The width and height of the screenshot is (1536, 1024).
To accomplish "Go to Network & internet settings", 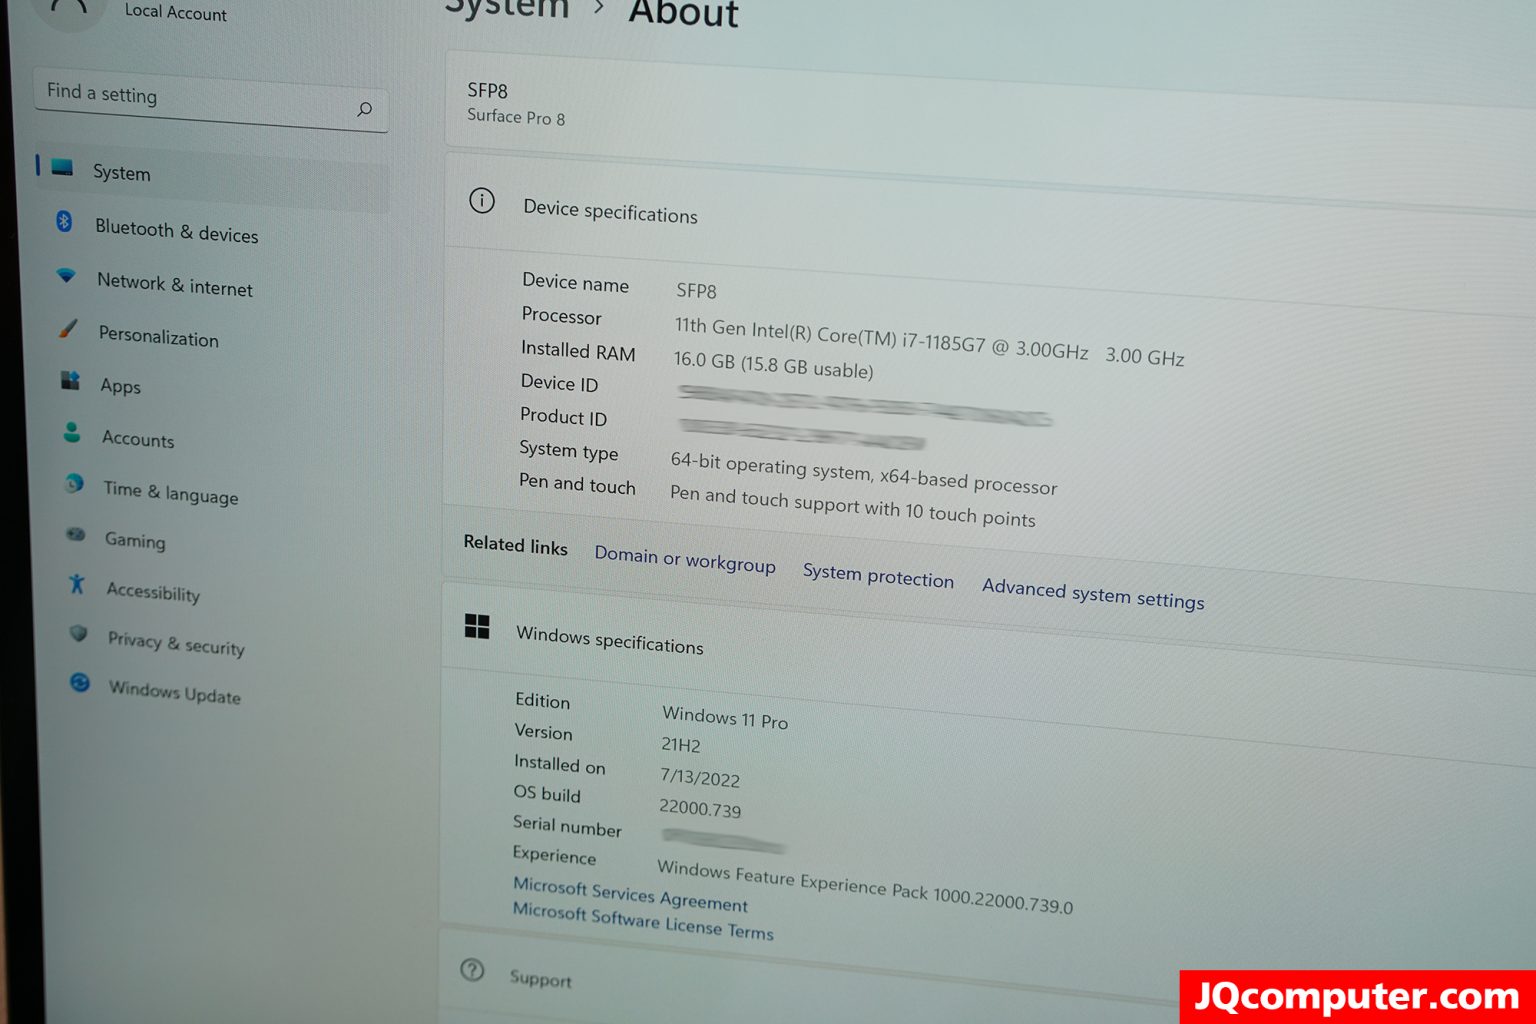I will 174,284.
